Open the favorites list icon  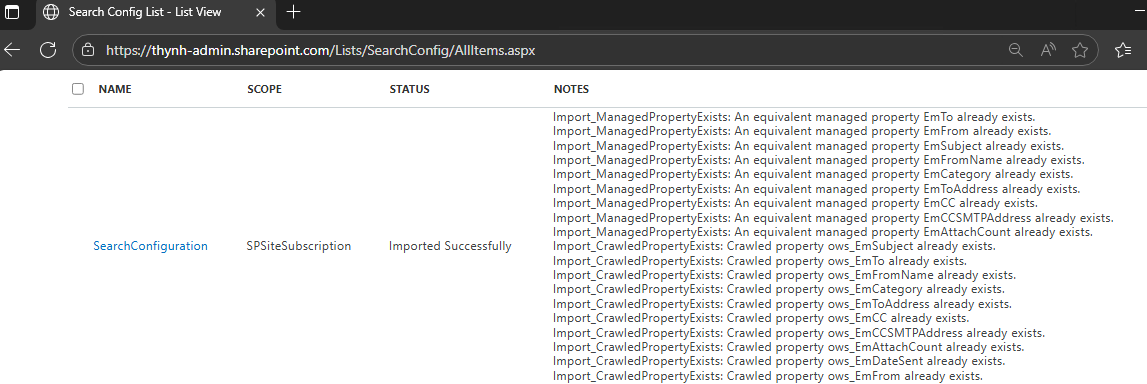point(1124,50)
